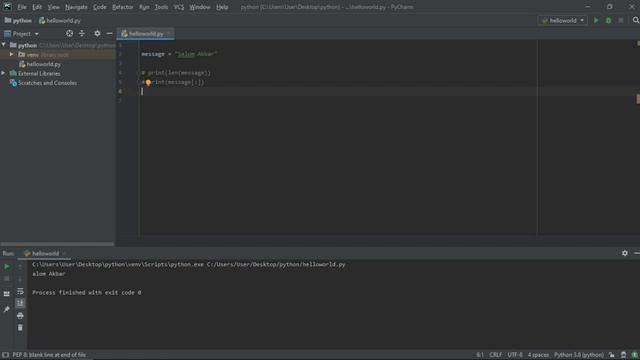Hide the Project panel with the minus icon
The height and width of the screenshot is (360, 640).
109,33
